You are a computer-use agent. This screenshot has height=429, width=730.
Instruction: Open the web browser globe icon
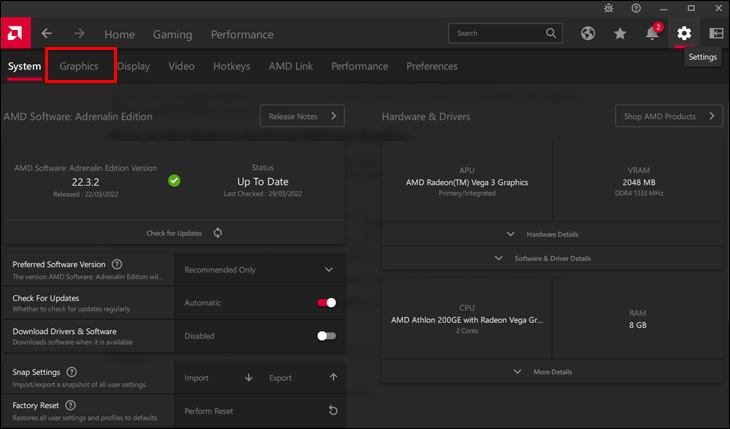click(588, 34)
